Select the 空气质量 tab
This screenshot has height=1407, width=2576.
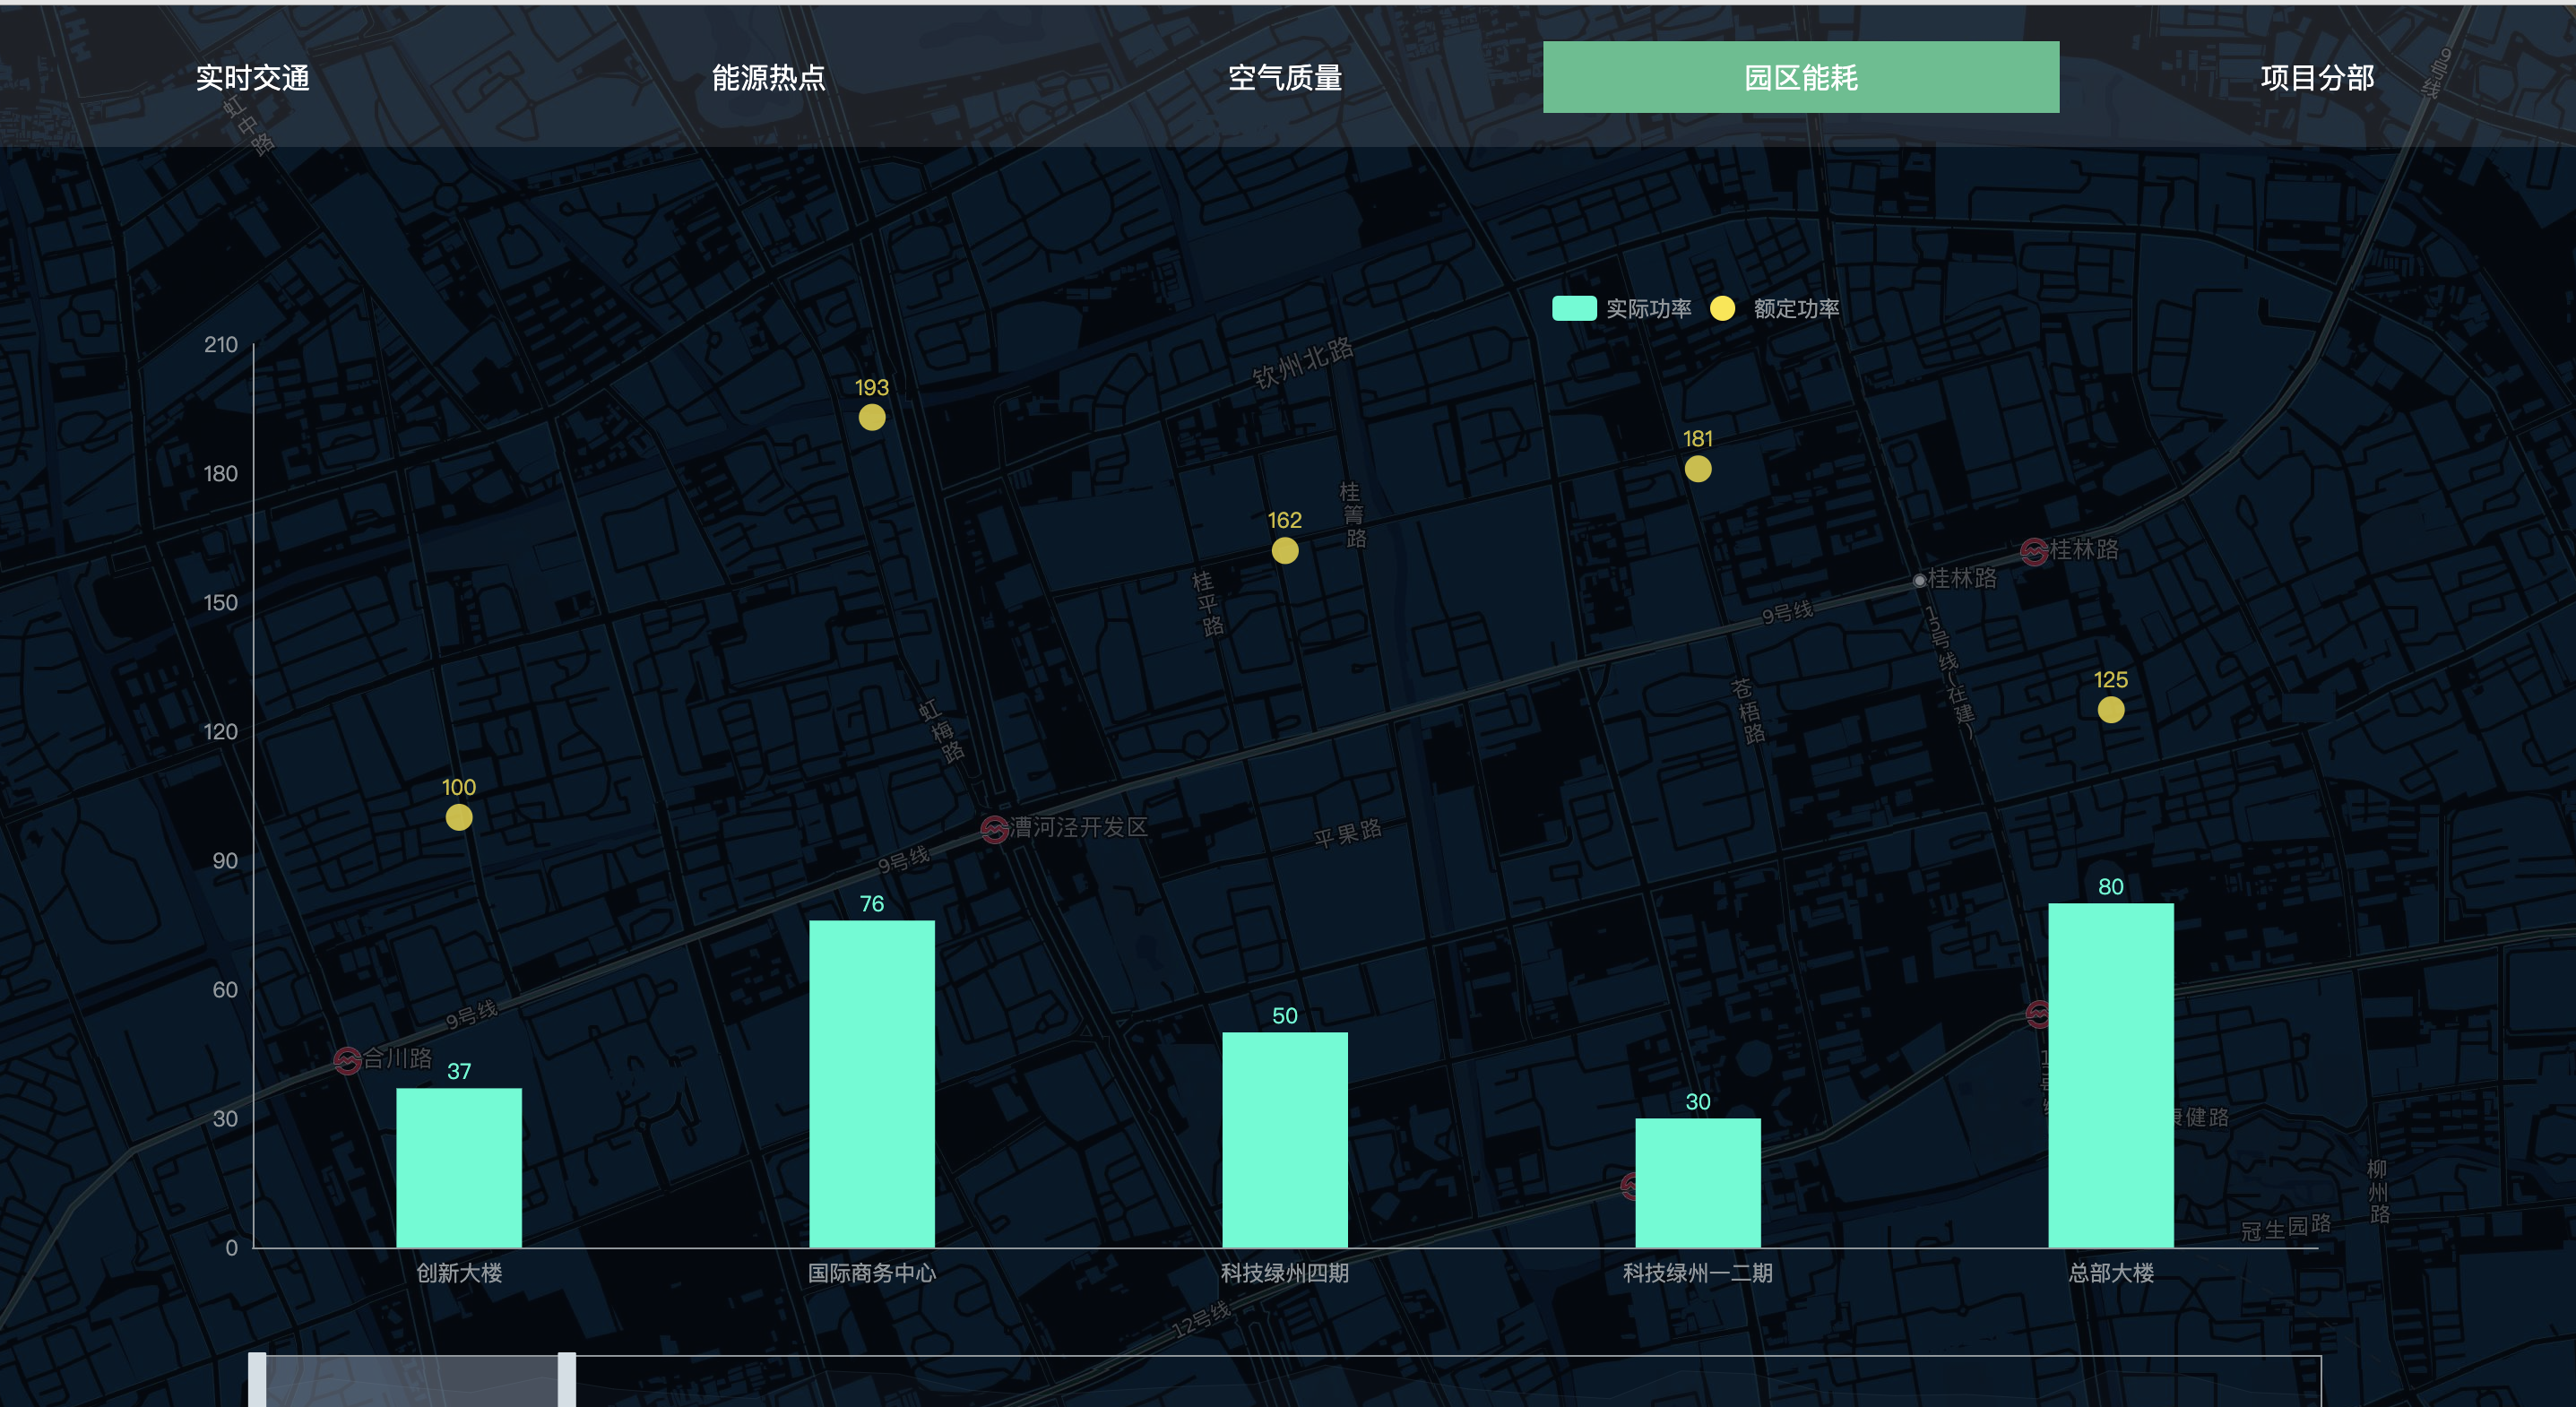click(x=1284, y=77)
